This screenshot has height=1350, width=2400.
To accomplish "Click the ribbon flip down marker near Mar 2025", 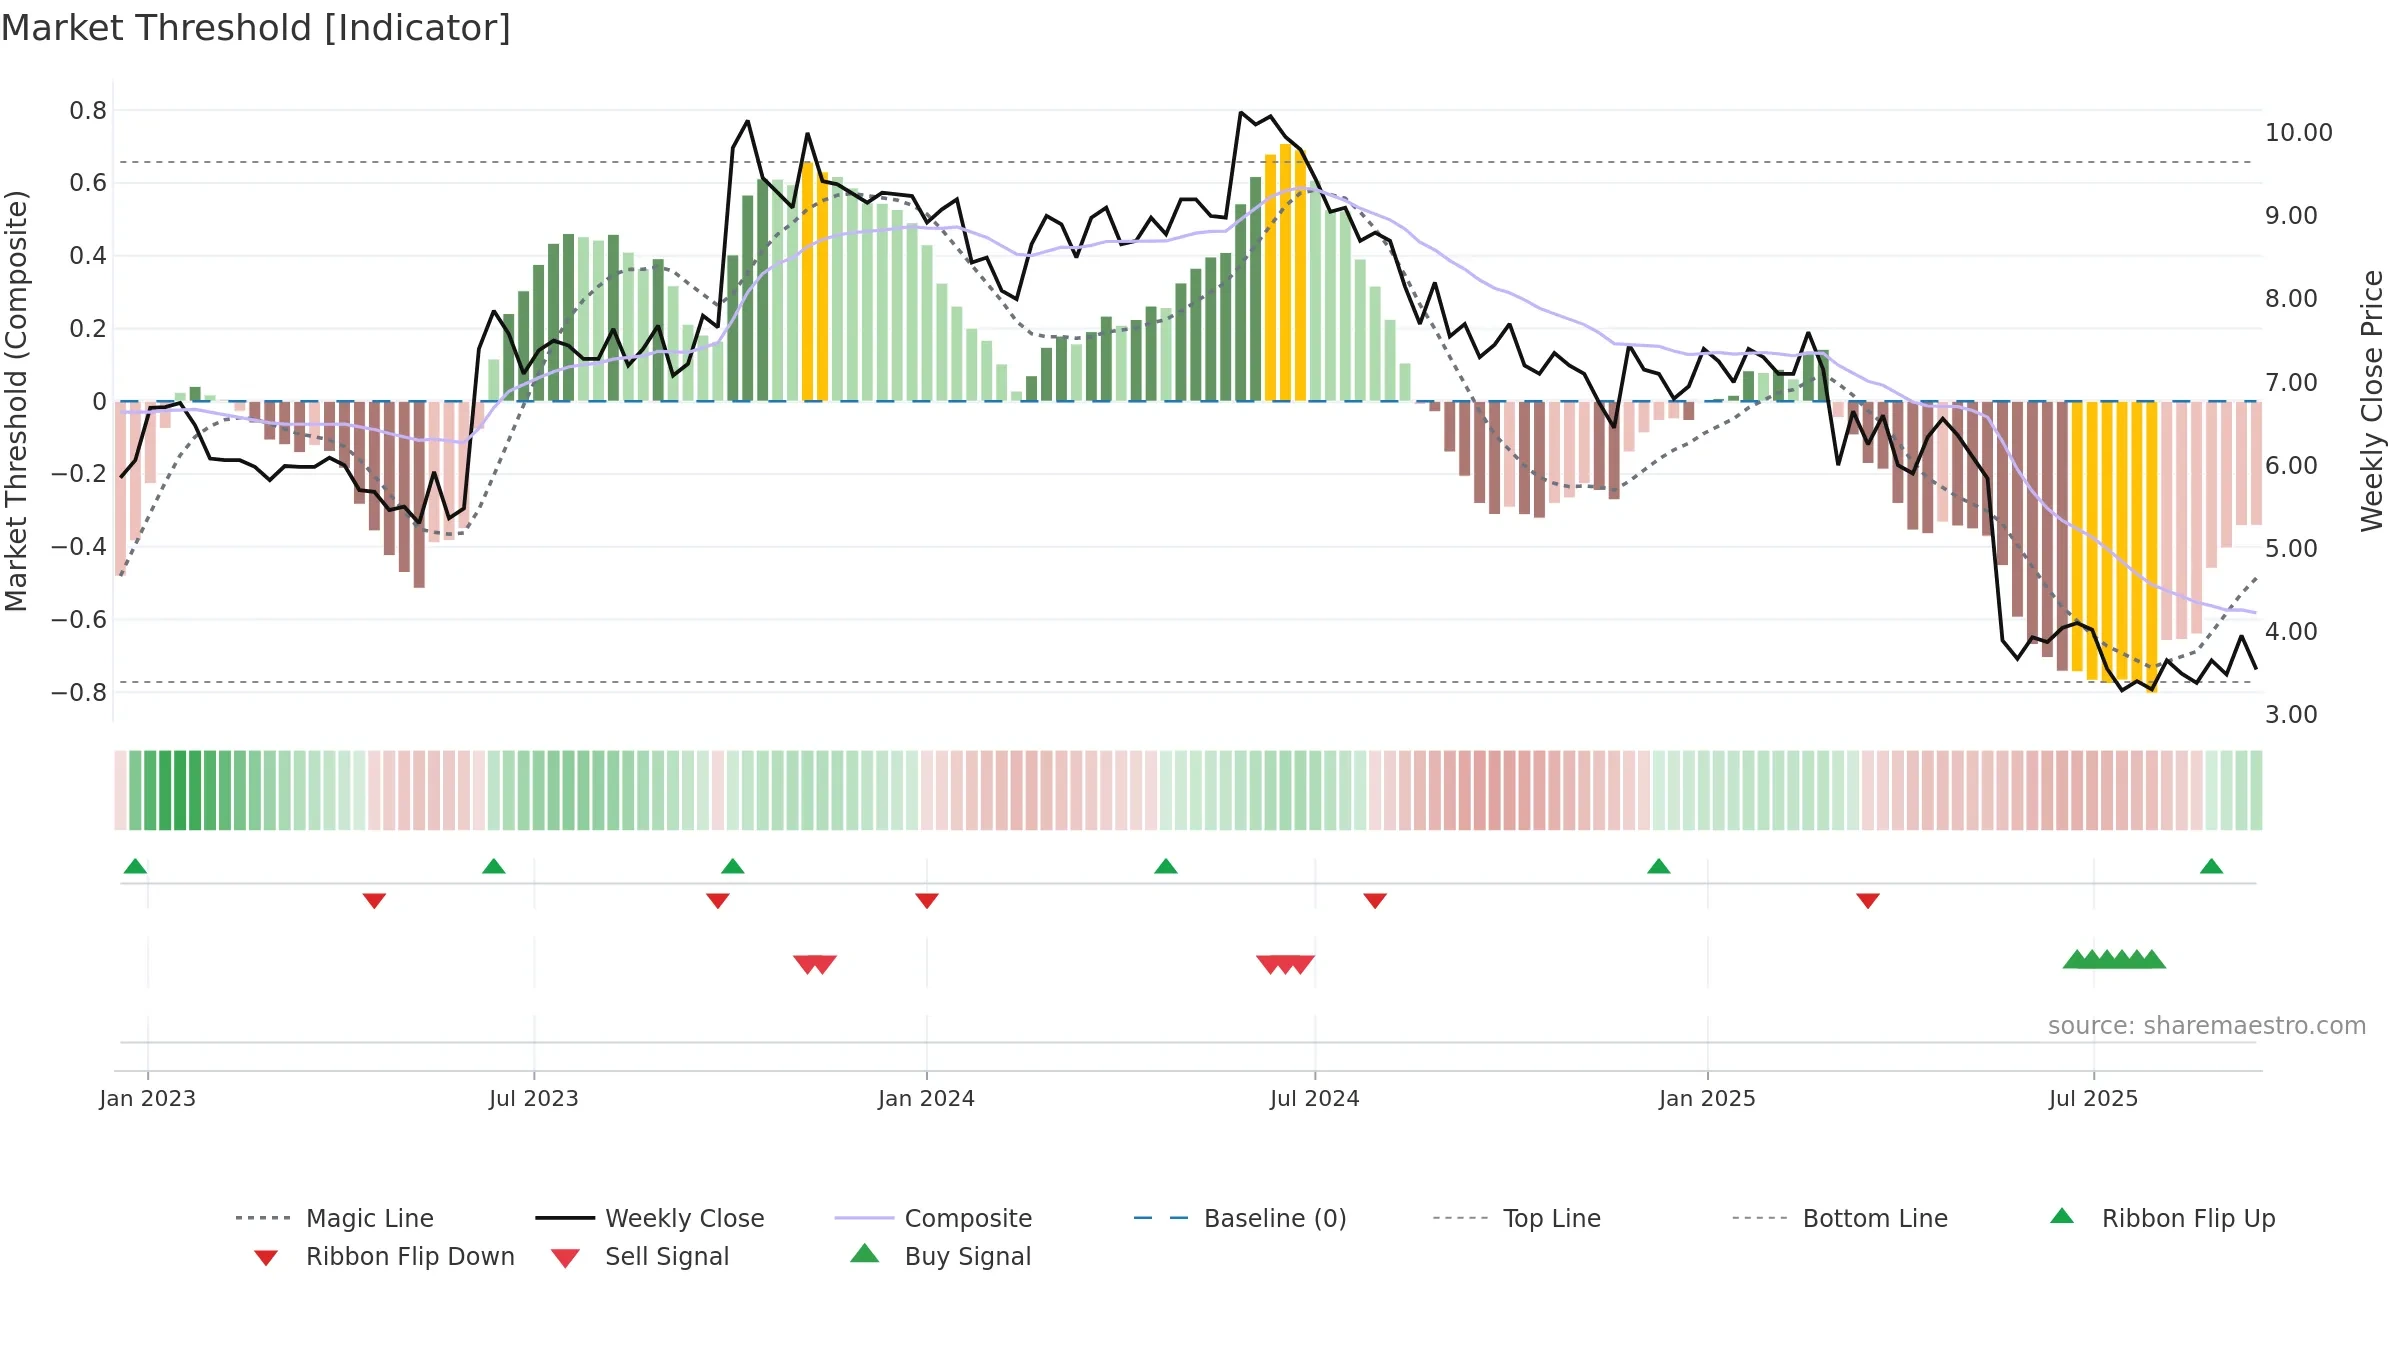I will click(1868, 901).
